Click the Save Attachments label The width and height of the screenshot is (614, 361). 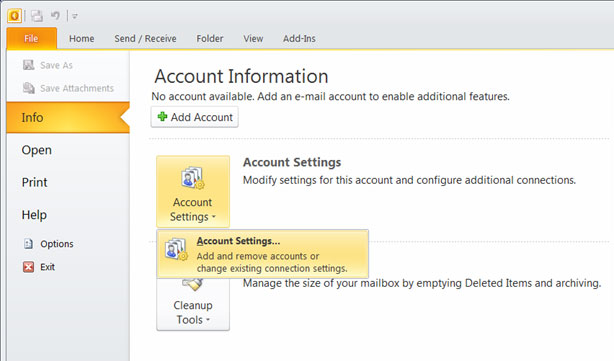pos(77,88)
